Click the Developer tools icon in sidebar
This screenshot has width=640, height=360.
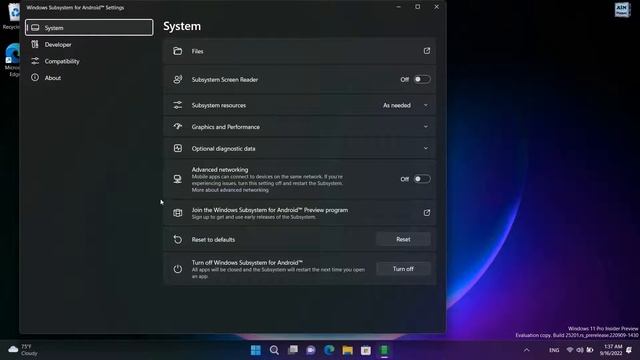click(x=35, y=44)
